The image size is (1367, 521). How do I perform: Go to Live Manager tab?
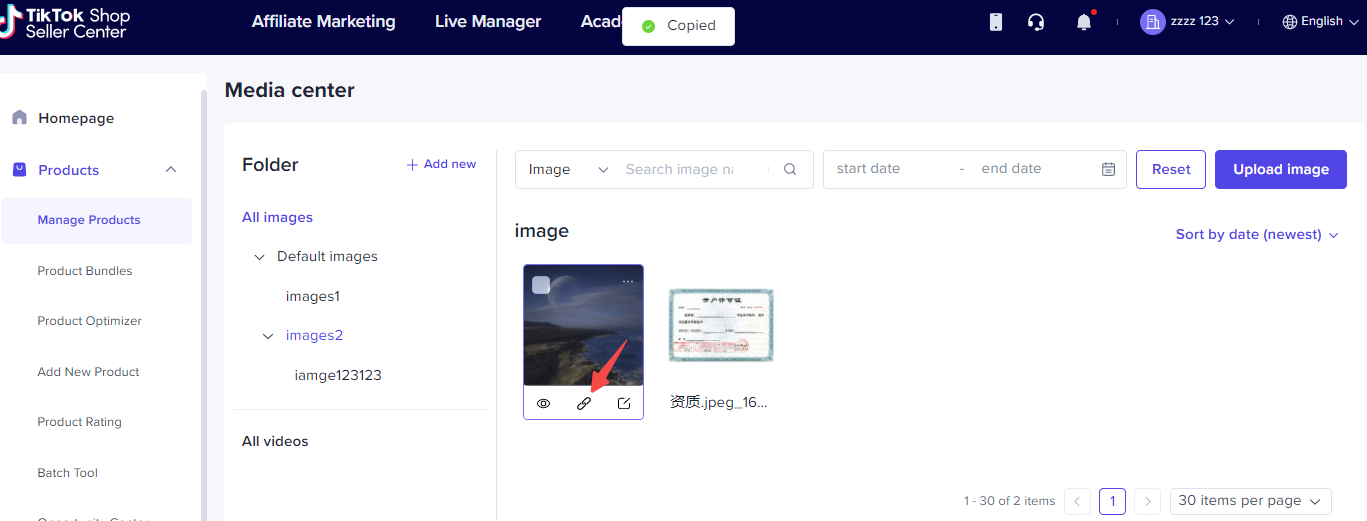488,22
